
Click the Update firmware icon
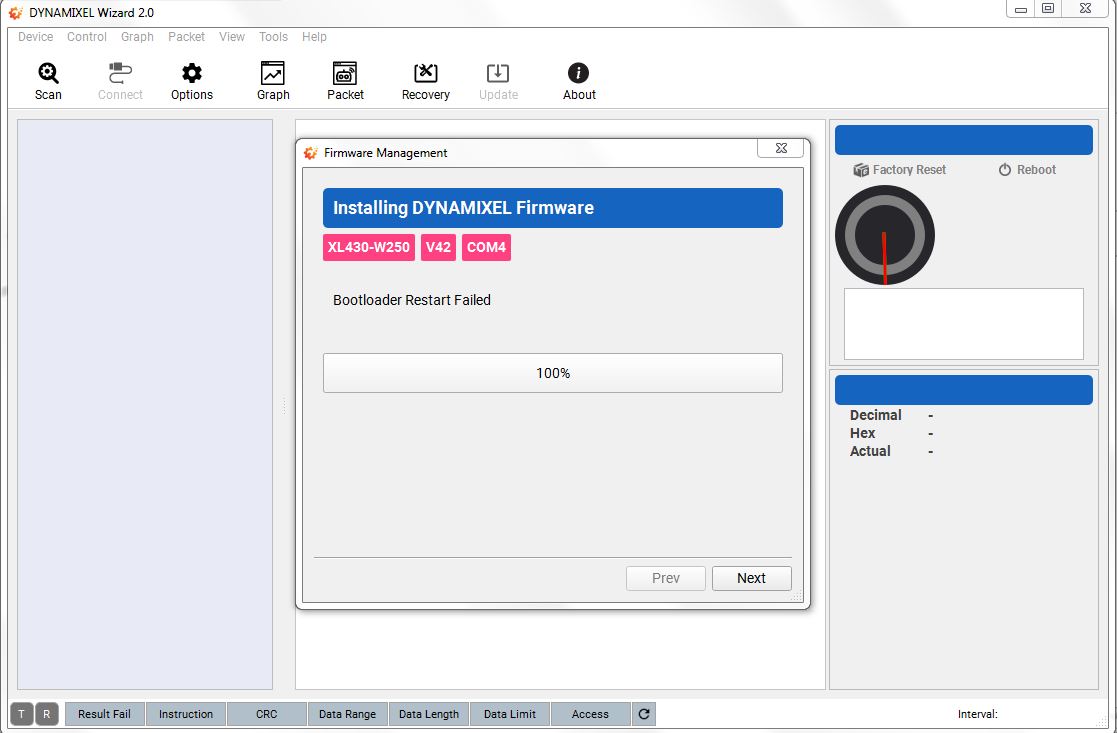pos(498,73)
